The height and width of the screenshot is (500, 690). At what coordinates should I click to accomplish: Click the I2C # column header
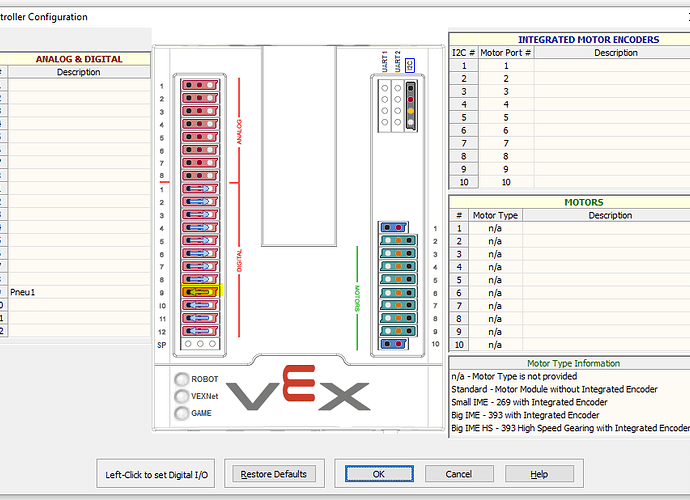point(464,53)
